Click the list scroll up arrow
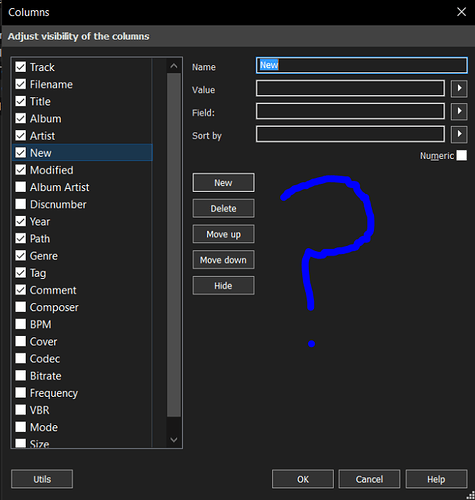Image resolution: width=475 pixels, height=500 pixels. coord(174,66)
